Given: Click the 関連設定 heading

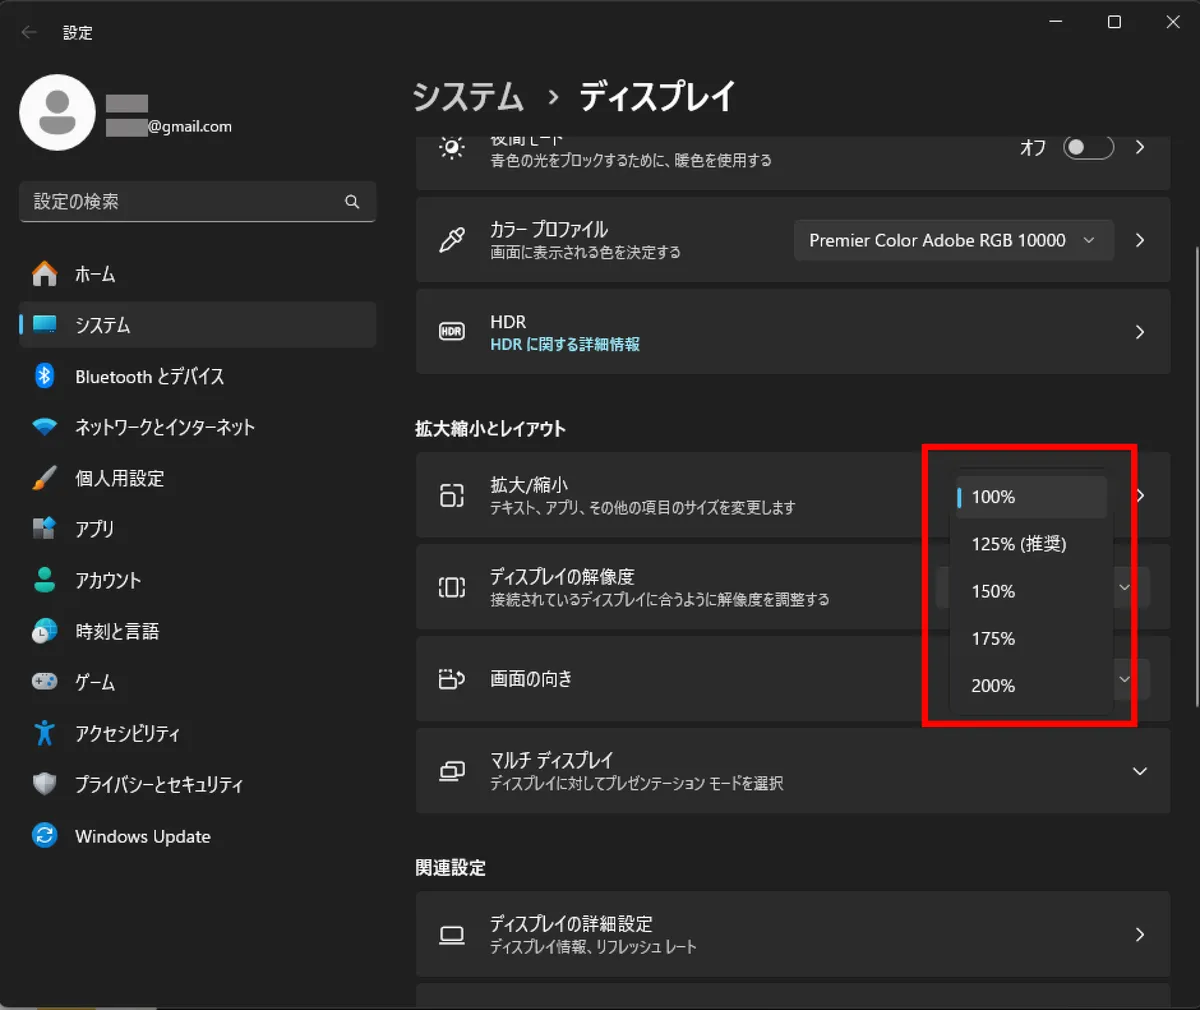Looking at the screenshot, I should [450, 868].
